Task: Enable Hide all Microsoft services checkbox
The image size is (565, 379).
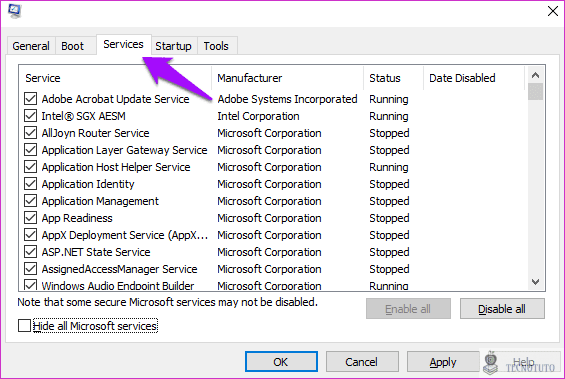Action: pyautogui.click(x=24, y=326)
